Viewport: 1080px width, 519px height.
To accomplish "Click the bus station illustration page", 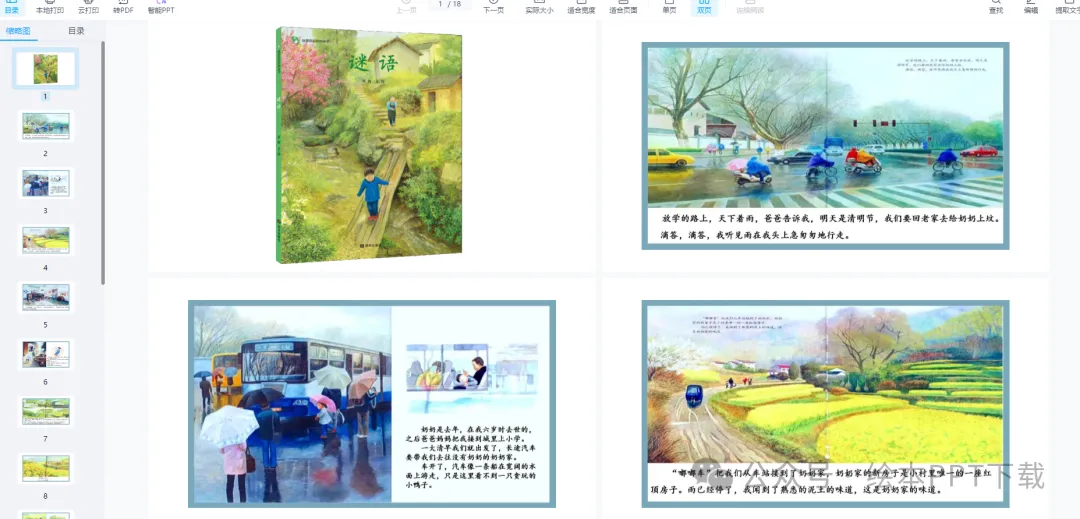I will [372, 403].
